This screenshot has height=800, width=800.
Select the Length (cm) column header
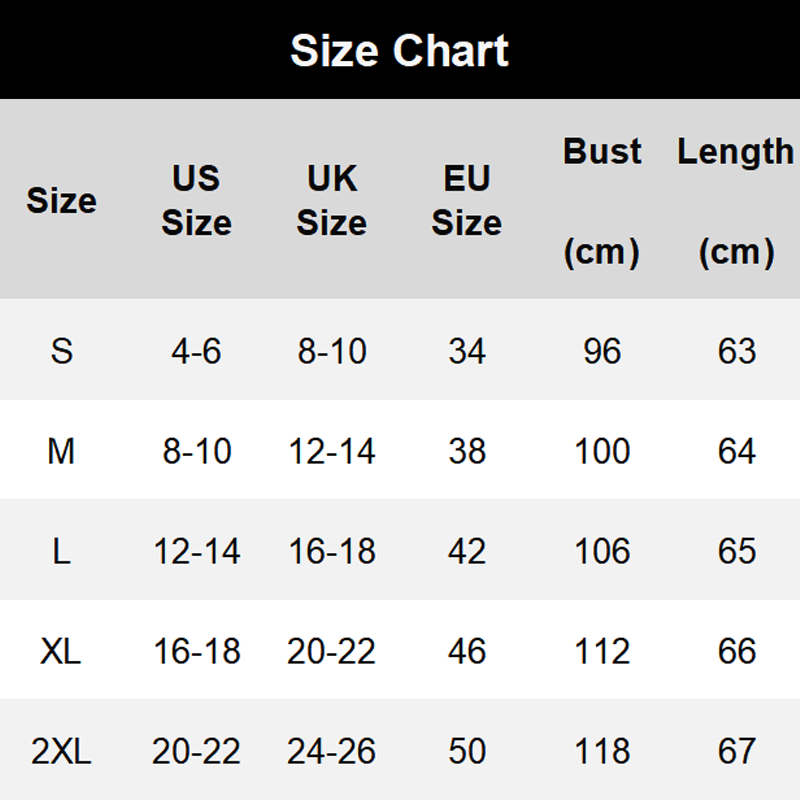pyautogui.click(x=736, y=200)
